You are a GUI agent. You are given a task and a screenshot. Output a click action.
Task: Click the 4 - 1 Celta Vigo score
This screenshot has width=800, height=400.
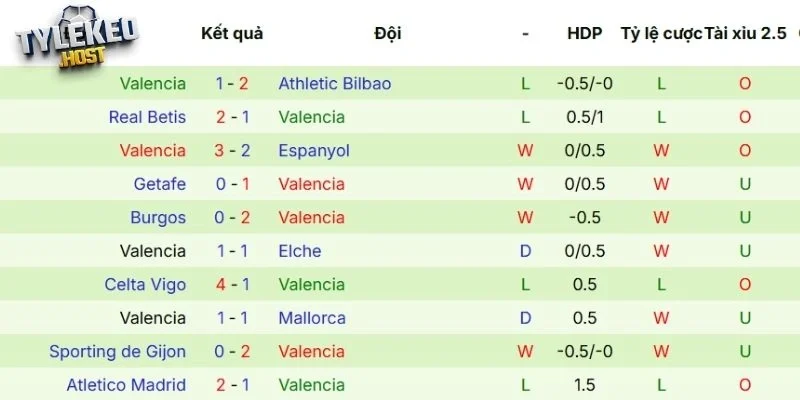(x=232, y=285)
